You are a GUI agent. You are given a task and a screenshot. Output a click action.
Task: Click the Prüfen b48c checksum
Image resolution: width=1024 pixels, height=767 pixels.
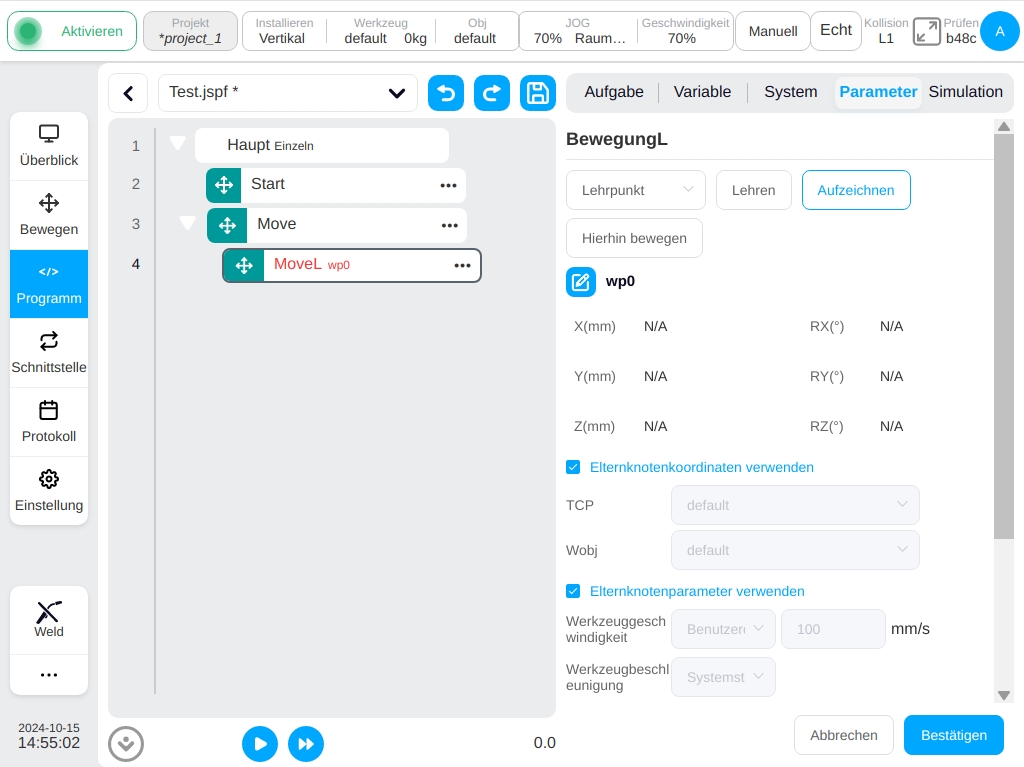pyautogui.click(x=961, y=31)
